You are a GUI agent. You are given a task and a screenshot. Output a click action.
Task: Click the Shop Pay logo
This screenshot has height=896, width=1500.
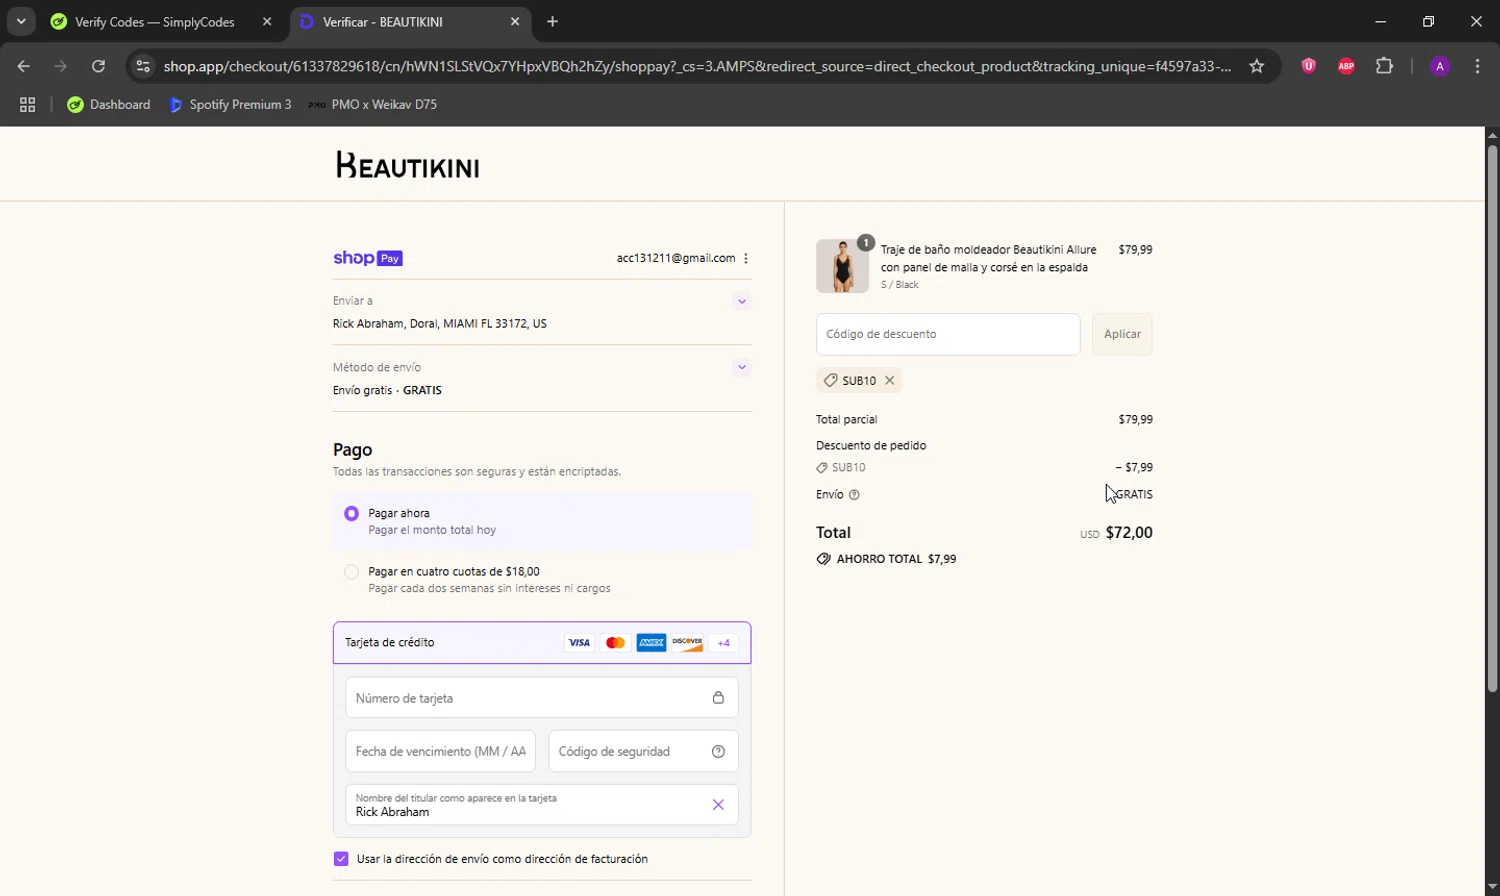click(368, 258)
